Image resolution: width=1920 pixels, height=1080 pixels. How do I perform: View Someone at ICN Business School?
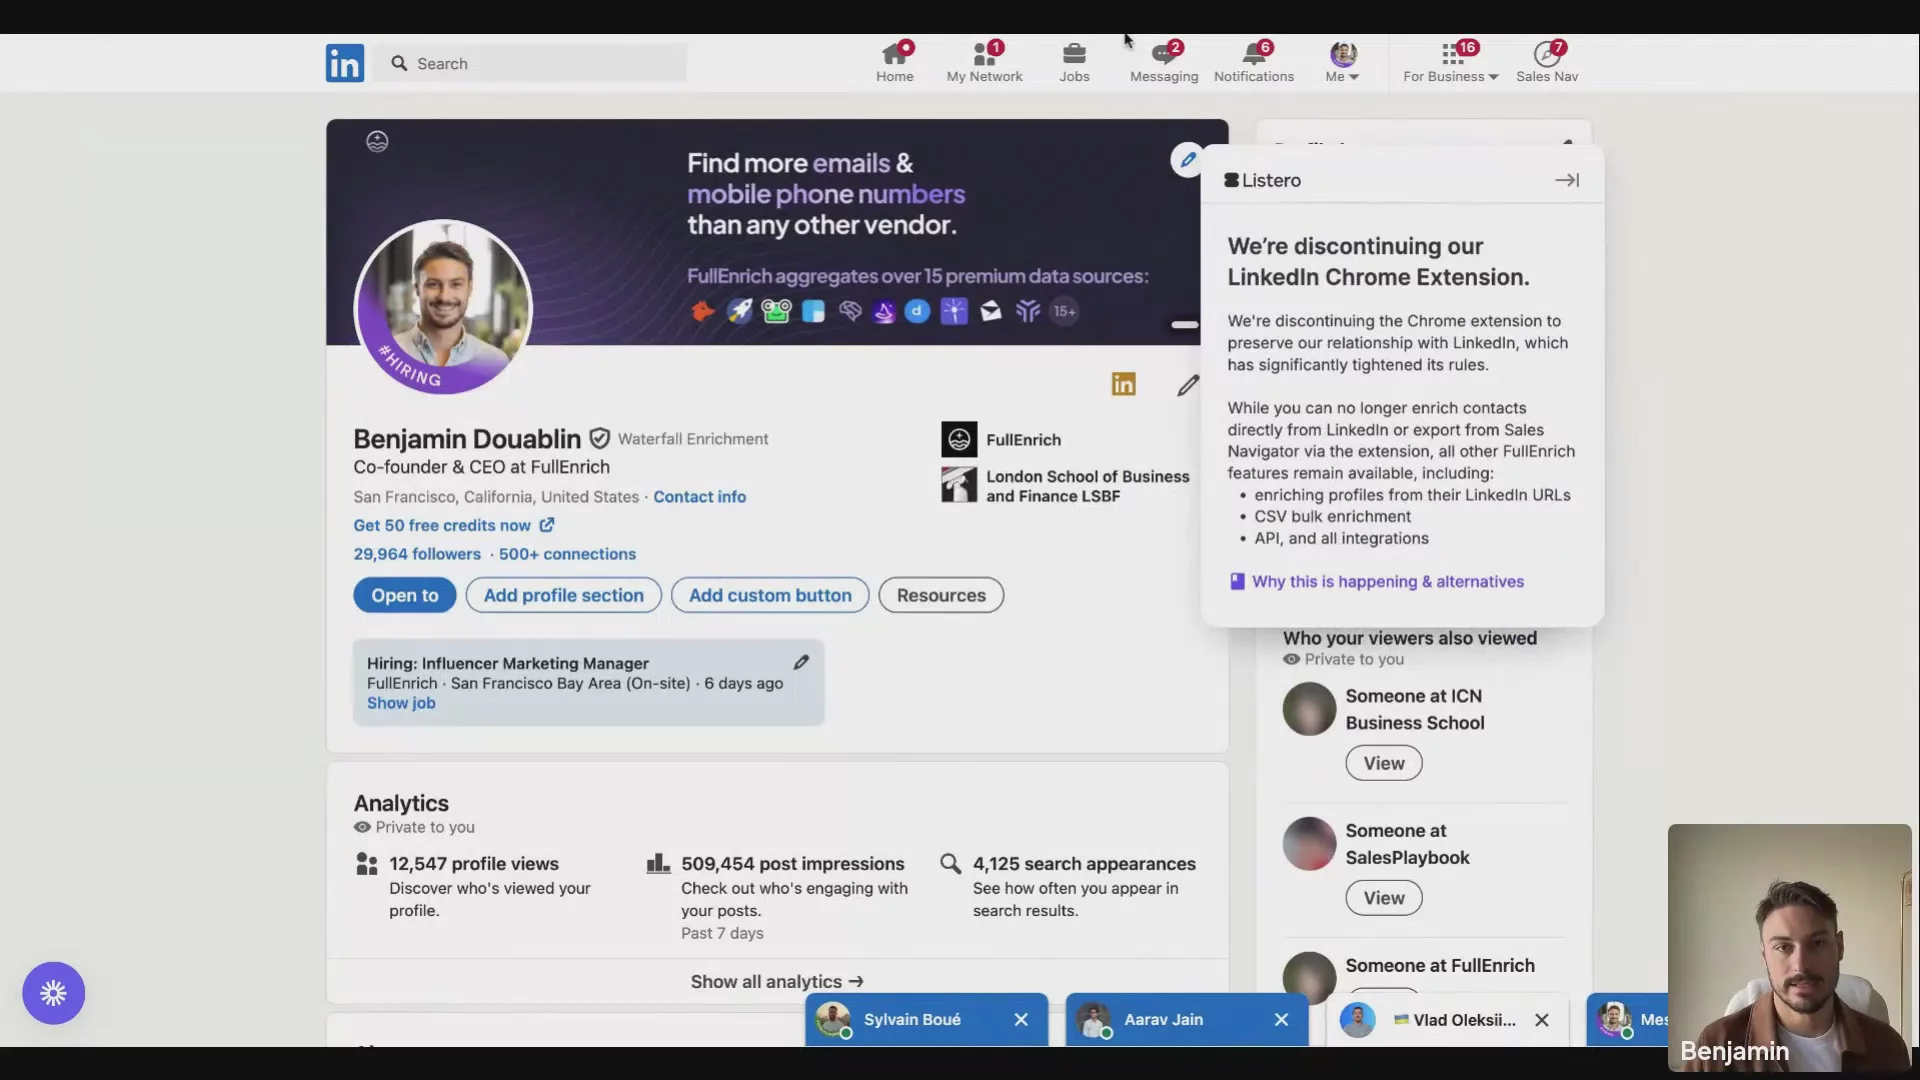point(1384,763)
